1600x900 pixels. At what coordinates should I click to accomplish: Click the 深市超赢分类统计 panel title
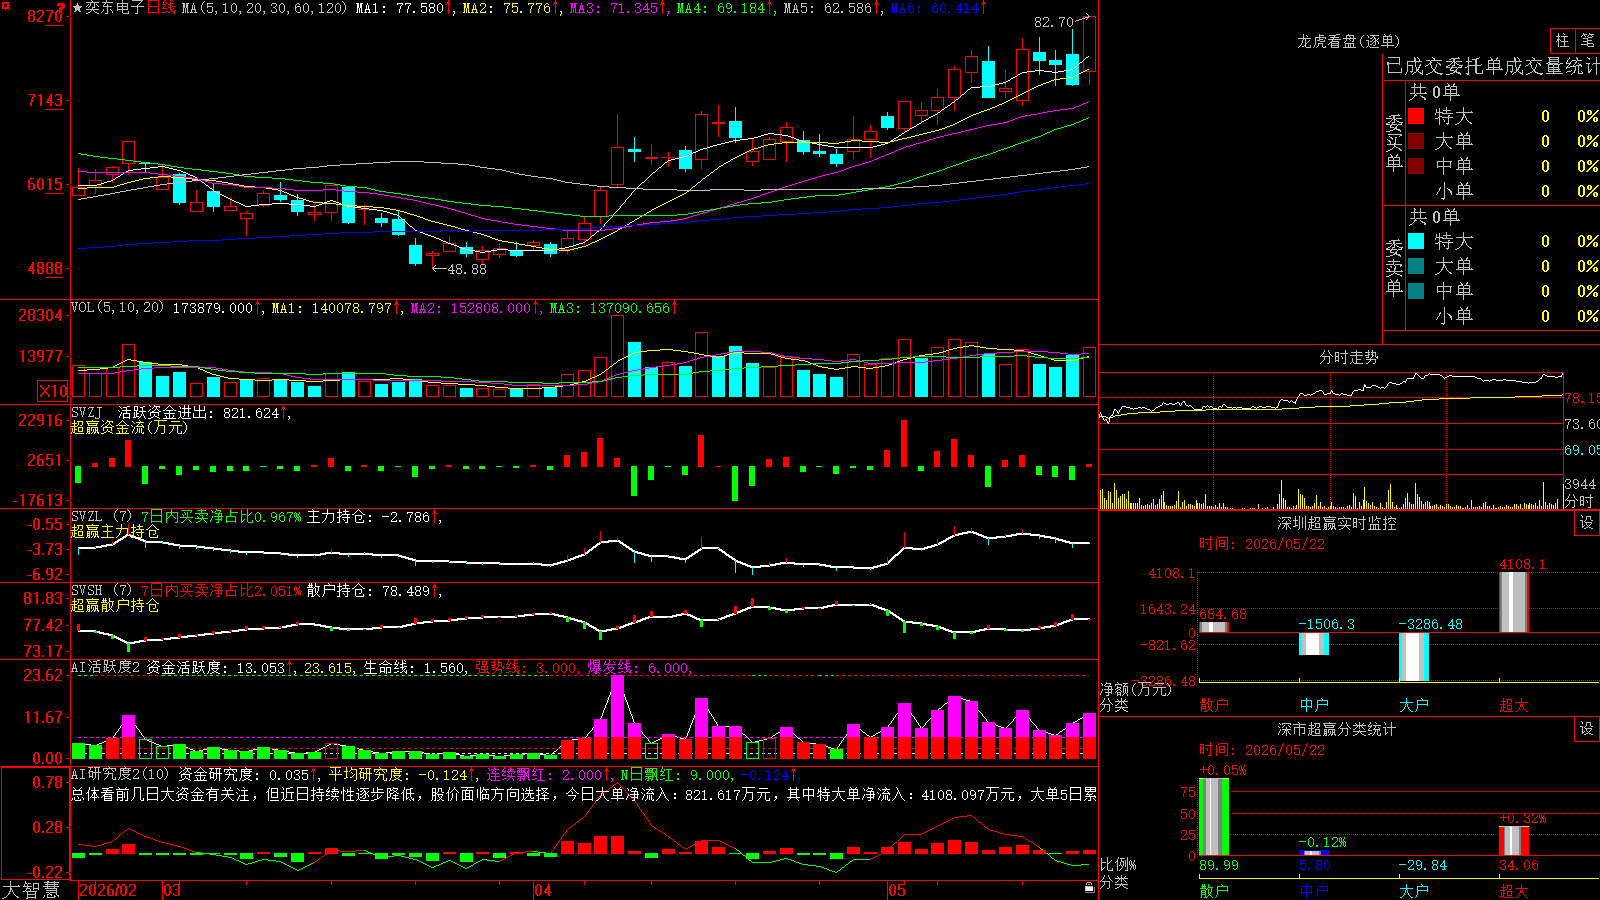(1337, 729)
